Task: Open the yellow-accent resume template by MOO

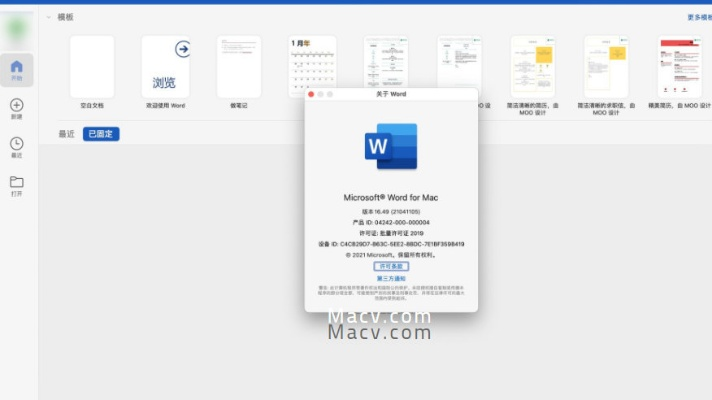Action: coord(533,67)
